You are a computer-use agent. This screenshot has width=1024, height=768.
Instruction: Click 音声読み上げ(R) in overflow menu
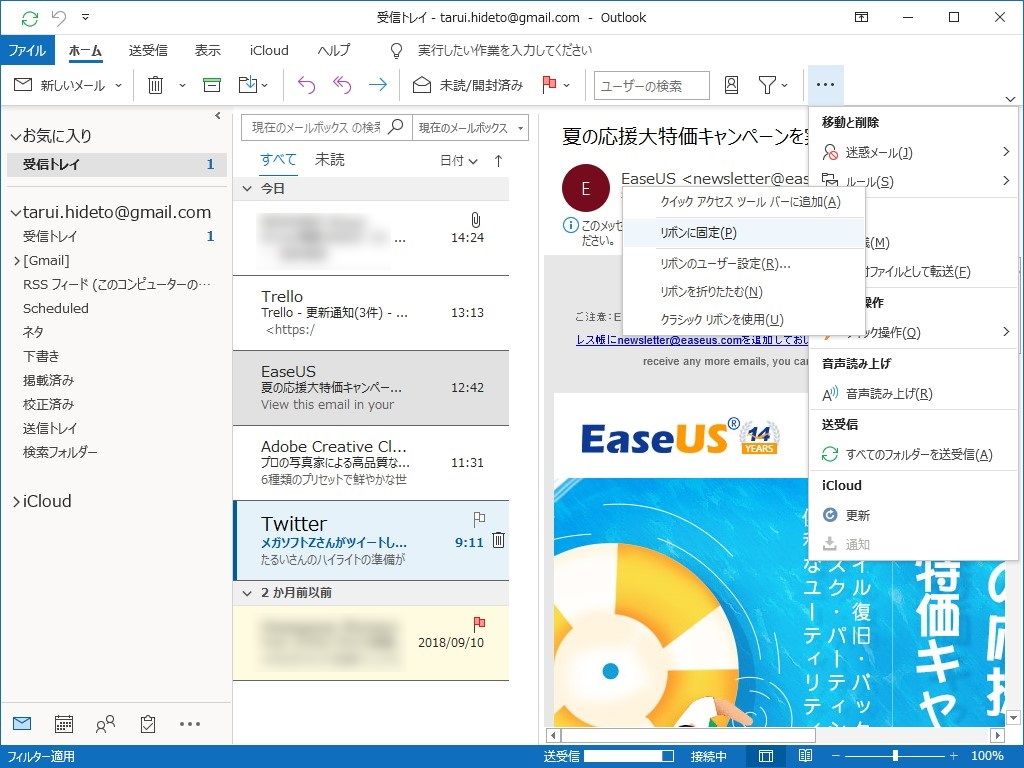point(914,394)
